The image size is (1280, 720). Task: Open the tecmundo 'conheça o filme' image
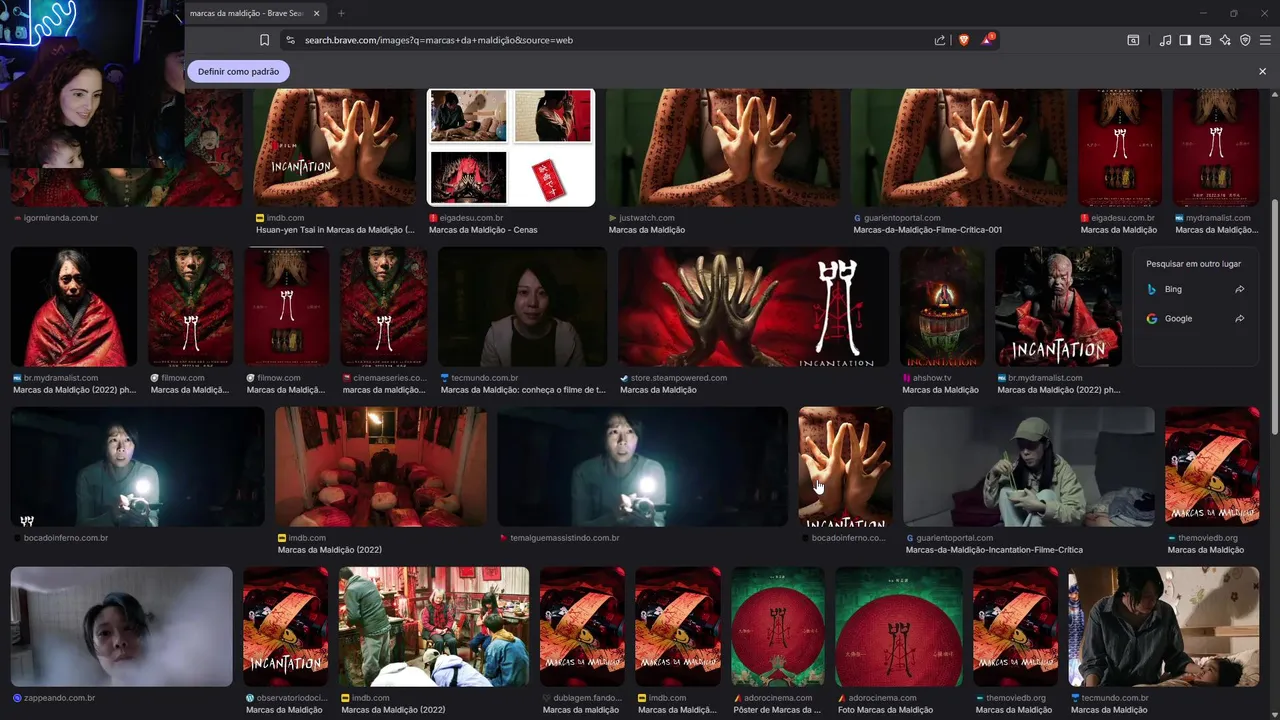coord(523,307)
